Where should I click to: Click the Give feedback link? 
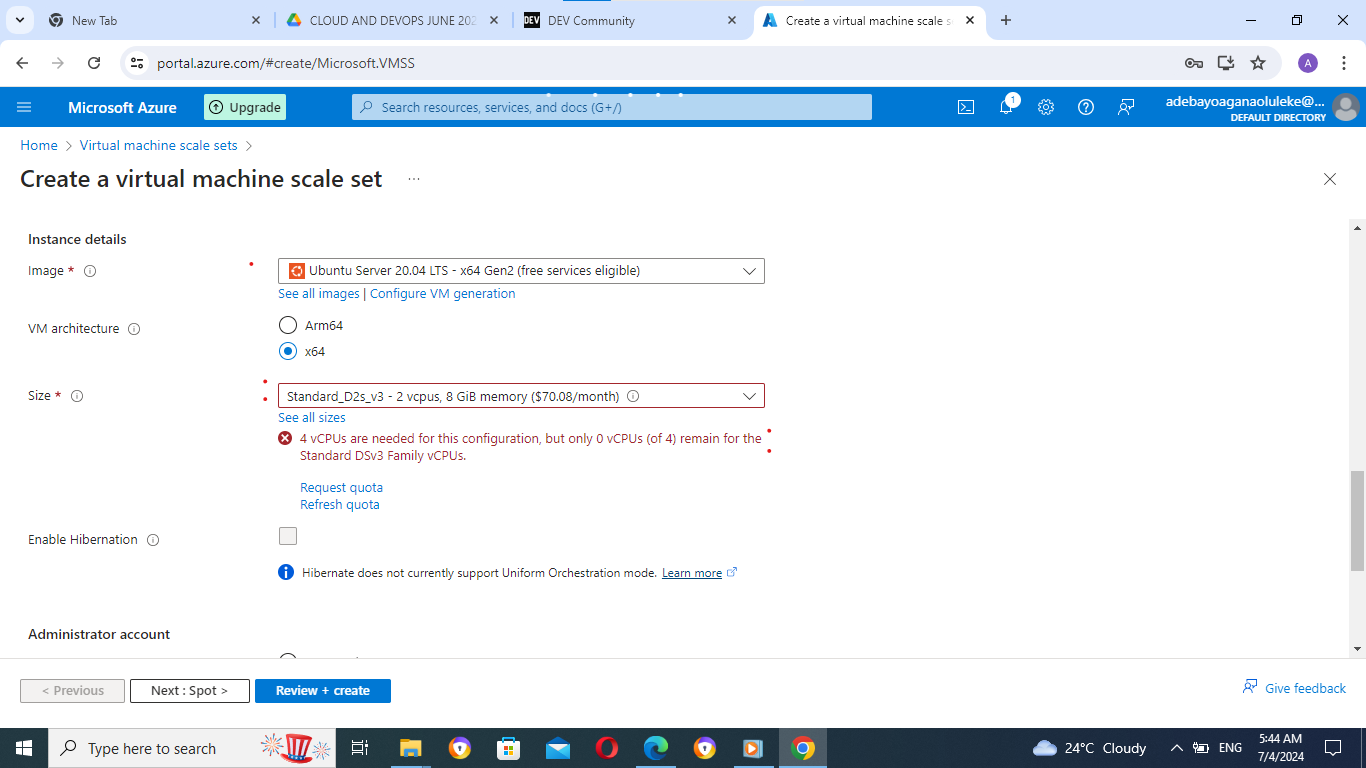pos(1294,688)
